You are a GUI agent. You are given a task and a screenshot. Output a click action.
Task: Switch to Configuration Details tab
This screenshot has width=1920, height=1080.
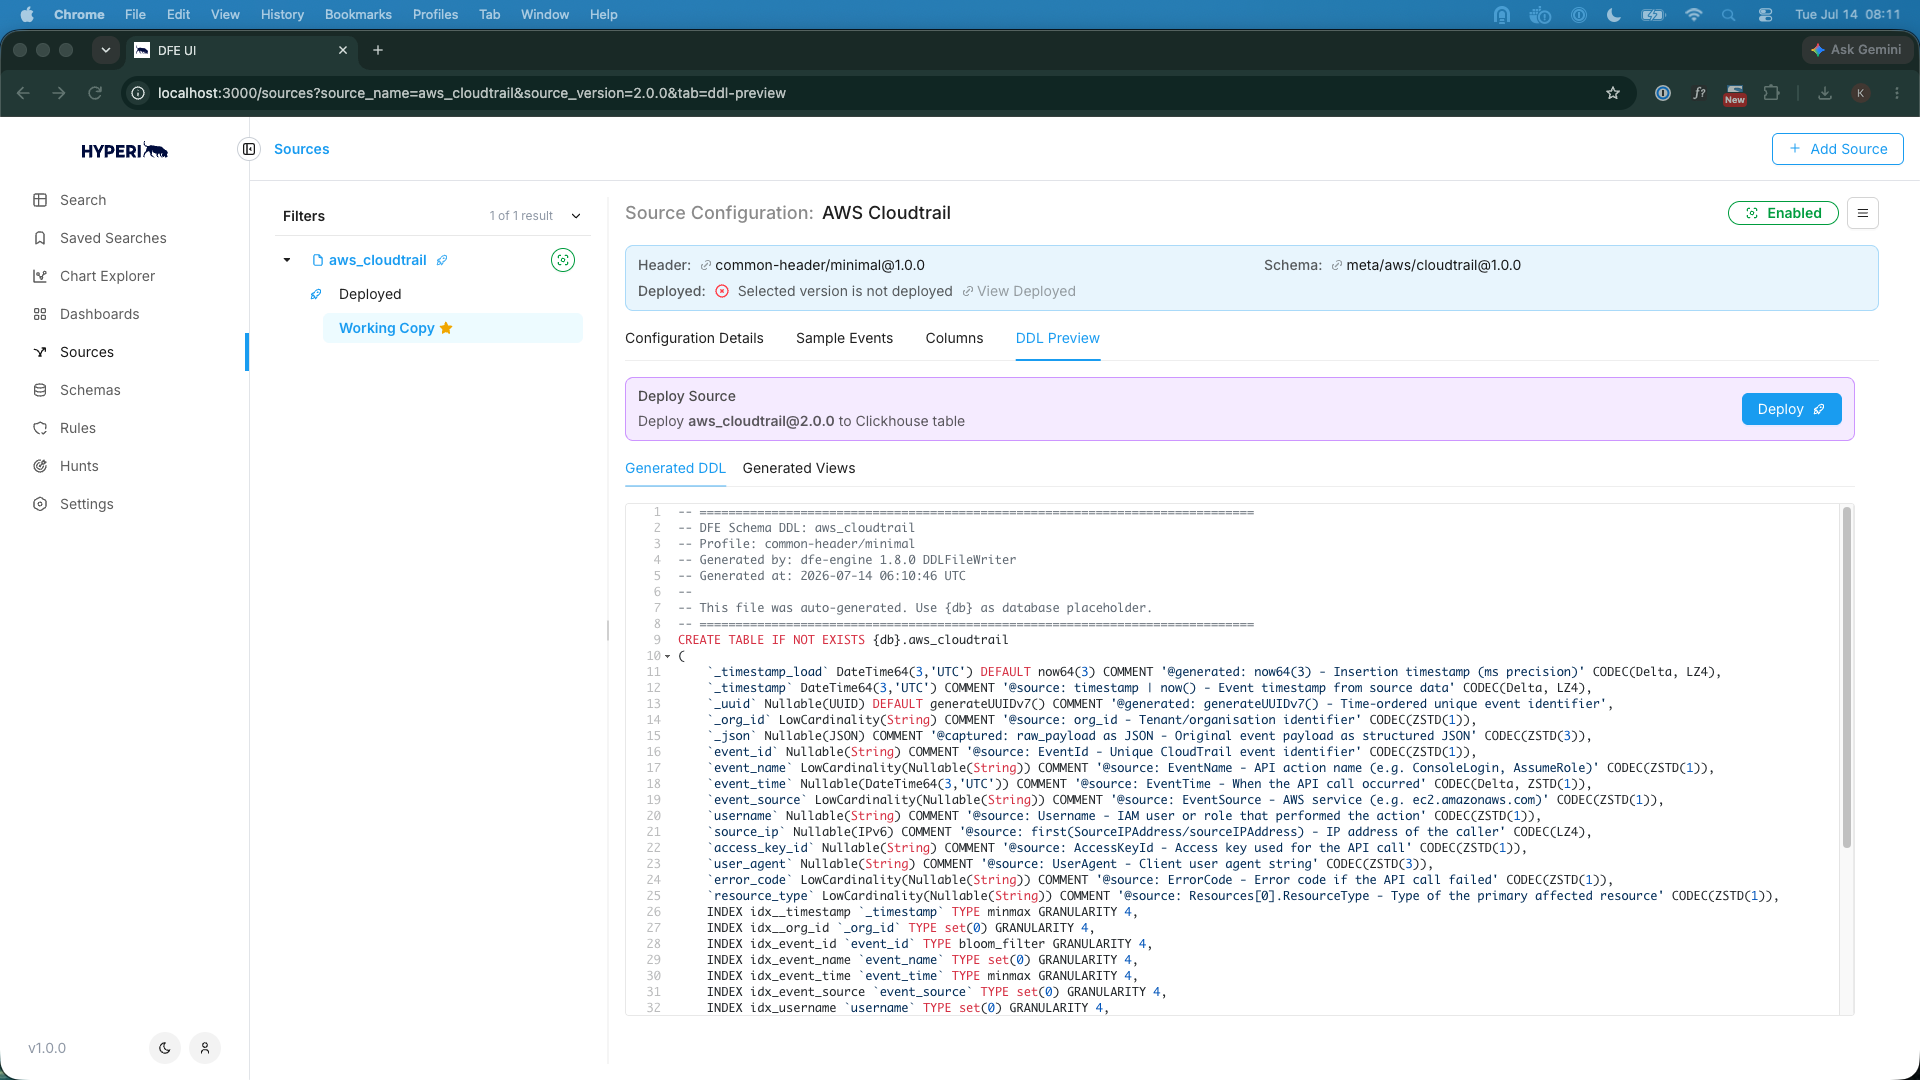pos(694,338)
